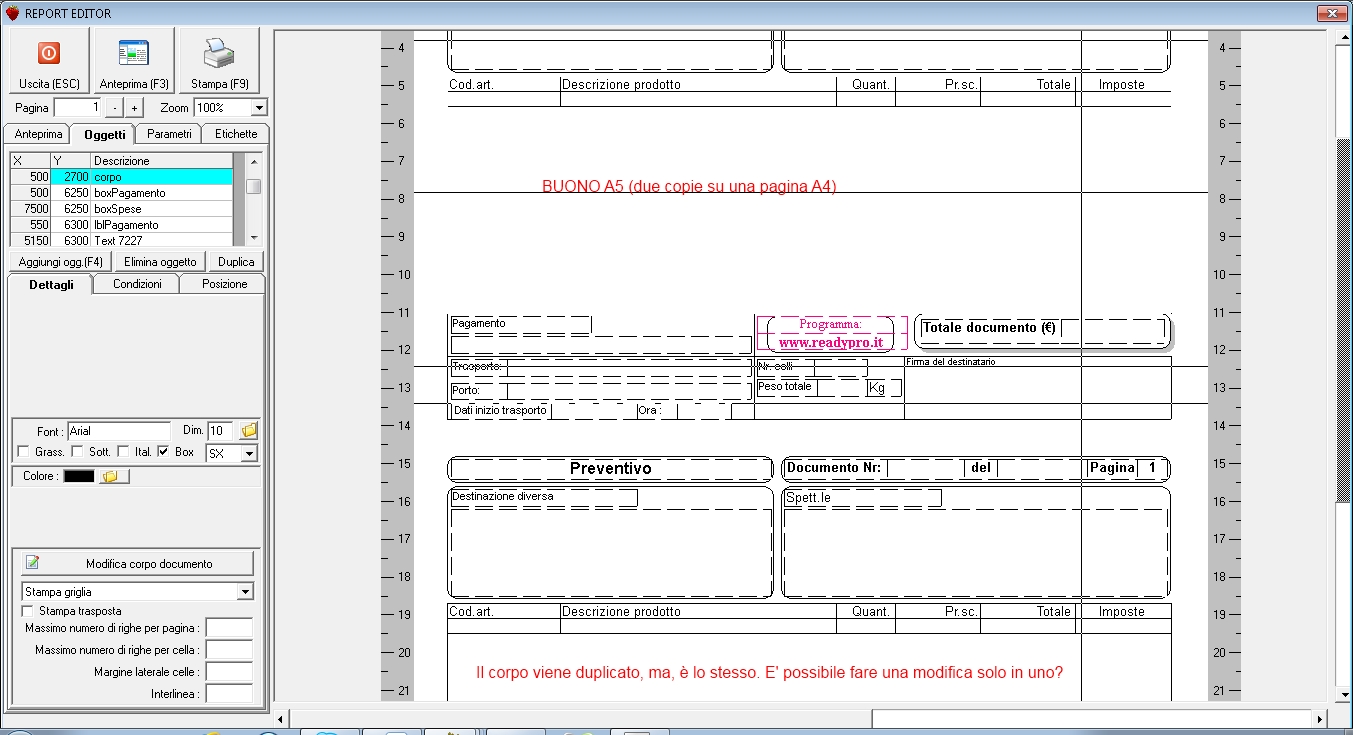Expand the Stampa griglia dropdown
Viewport: 1353px width, 735px height.
tap(245, 592)
